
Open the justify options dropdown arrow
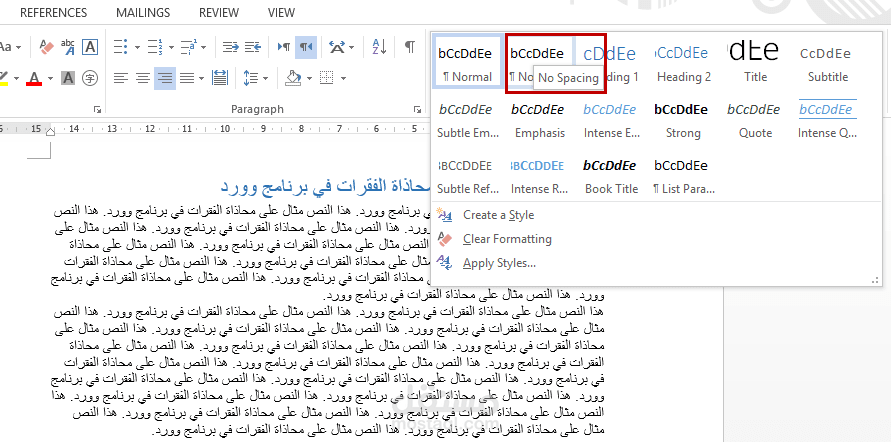click(201, 78)
